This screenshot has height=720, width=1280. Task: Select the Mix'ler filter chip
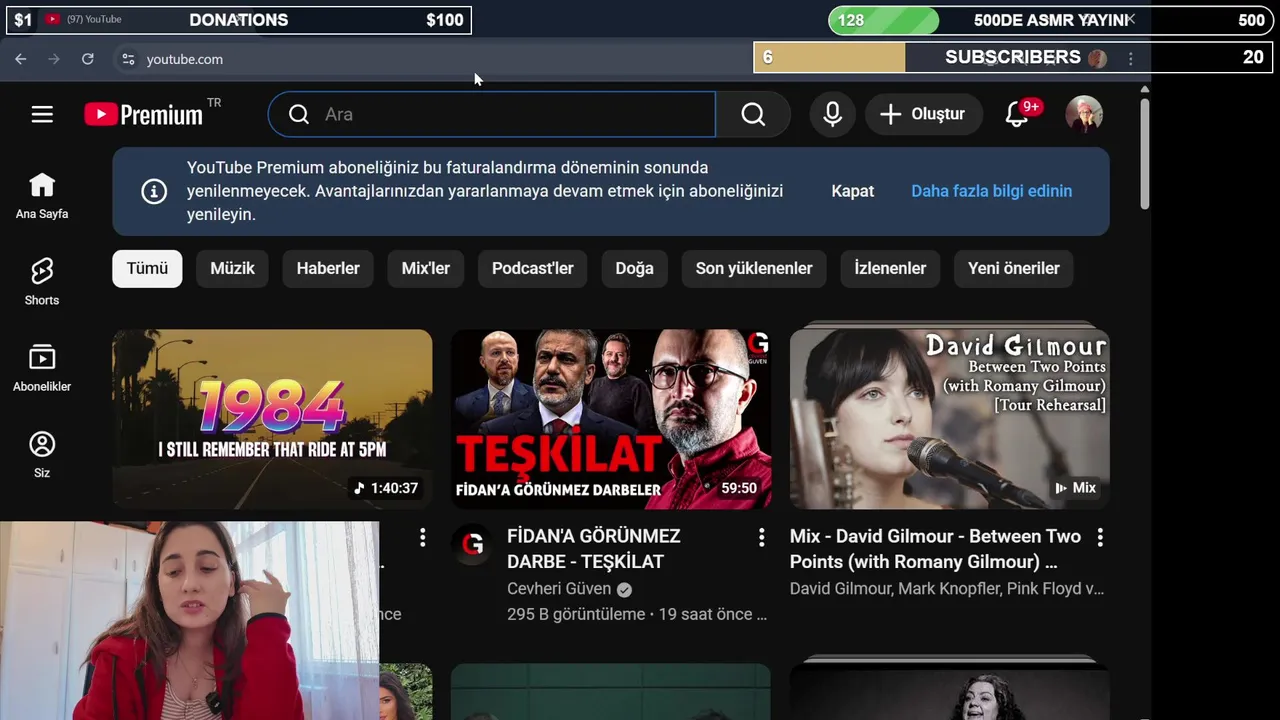pos(426,269)
